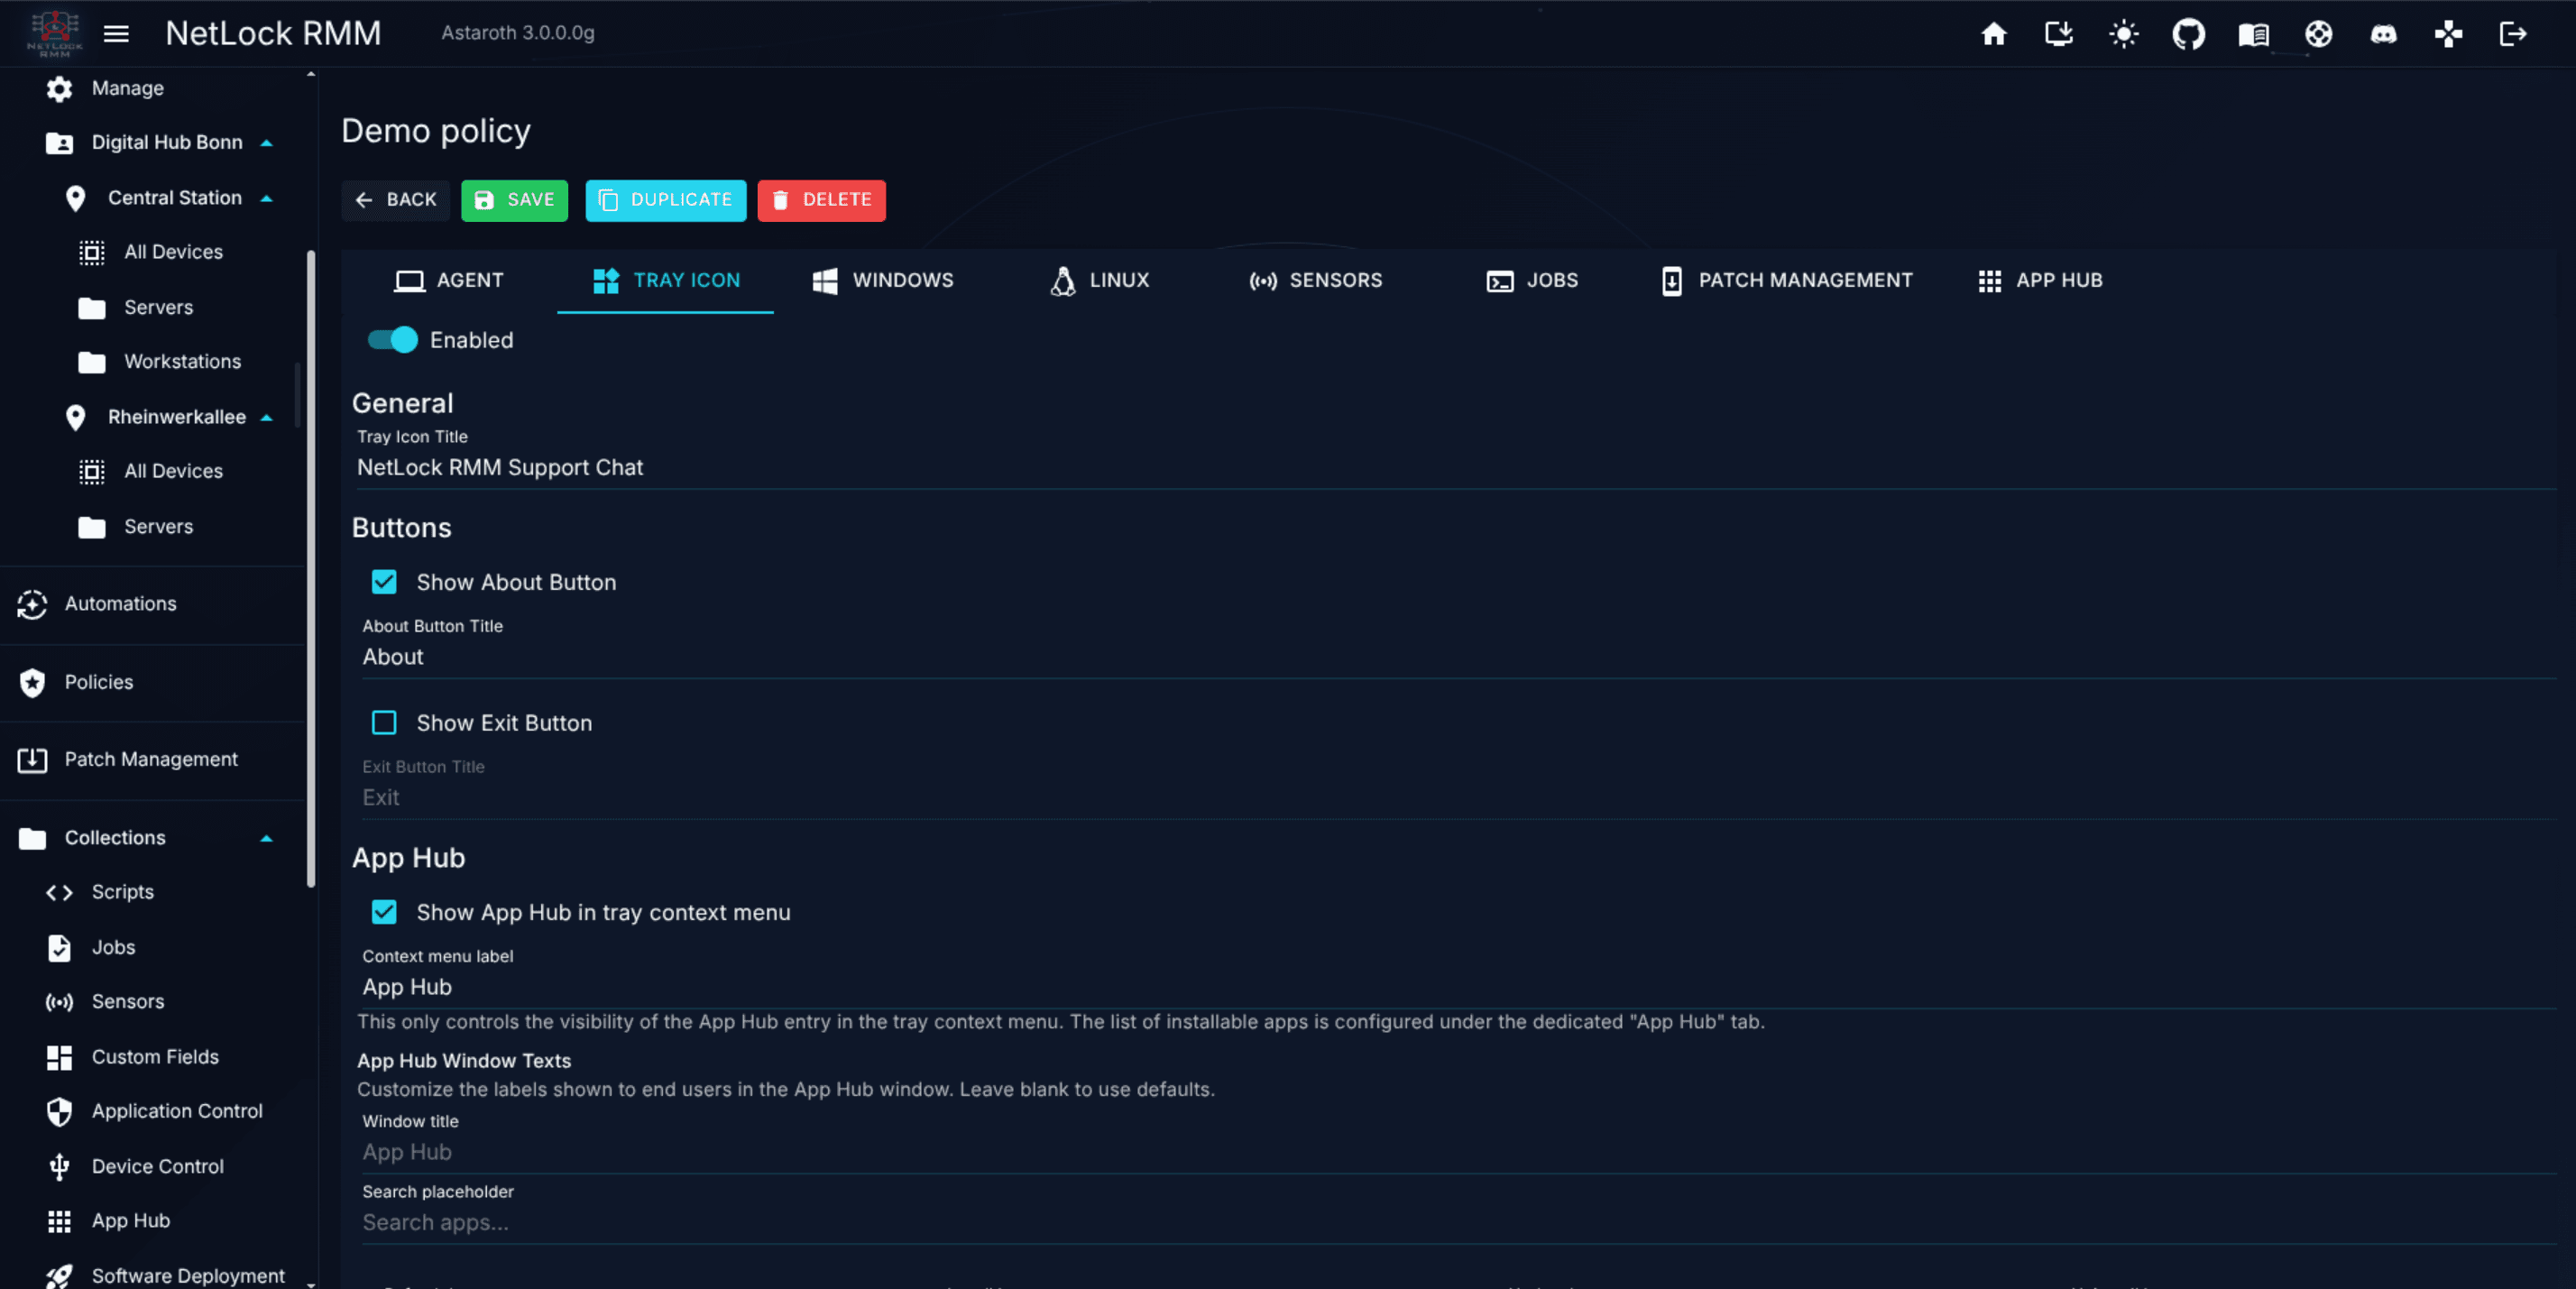
Task: Click the Custom Fields grid icon
Action: [59, 1057]
